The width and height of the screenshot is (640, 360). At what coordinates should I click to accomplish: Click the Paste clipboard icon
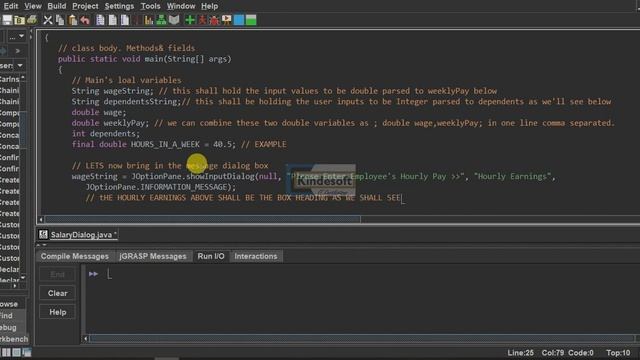[x=73, y=20]
